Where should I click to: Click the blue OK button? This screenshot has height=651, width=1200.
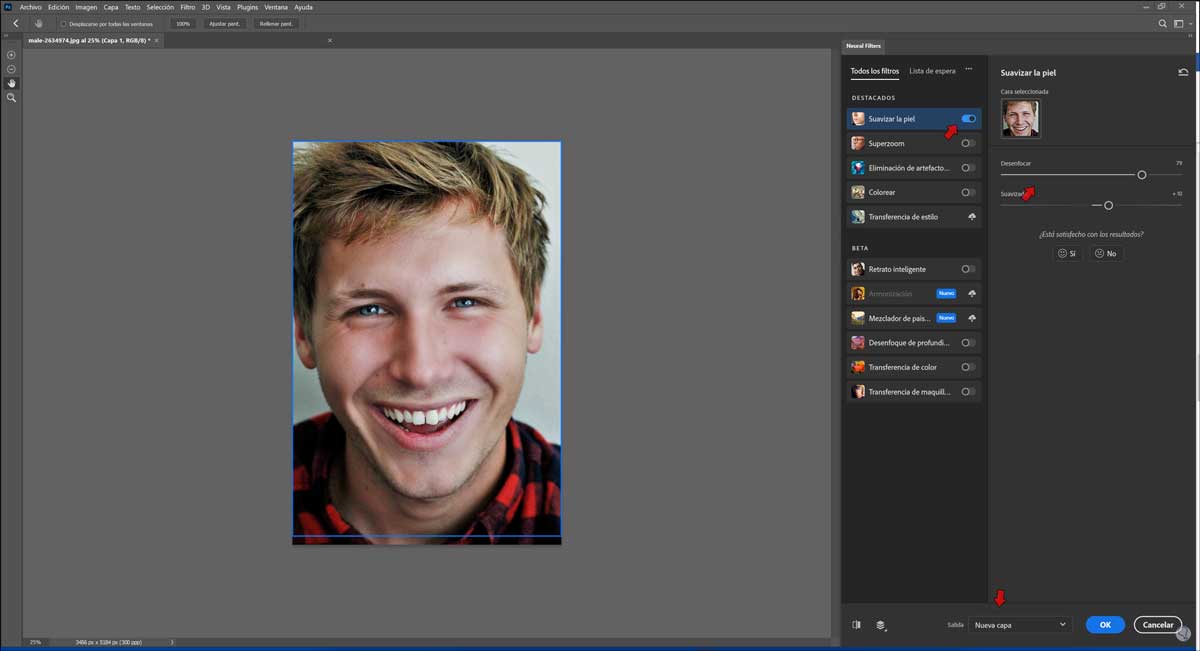1105,625
